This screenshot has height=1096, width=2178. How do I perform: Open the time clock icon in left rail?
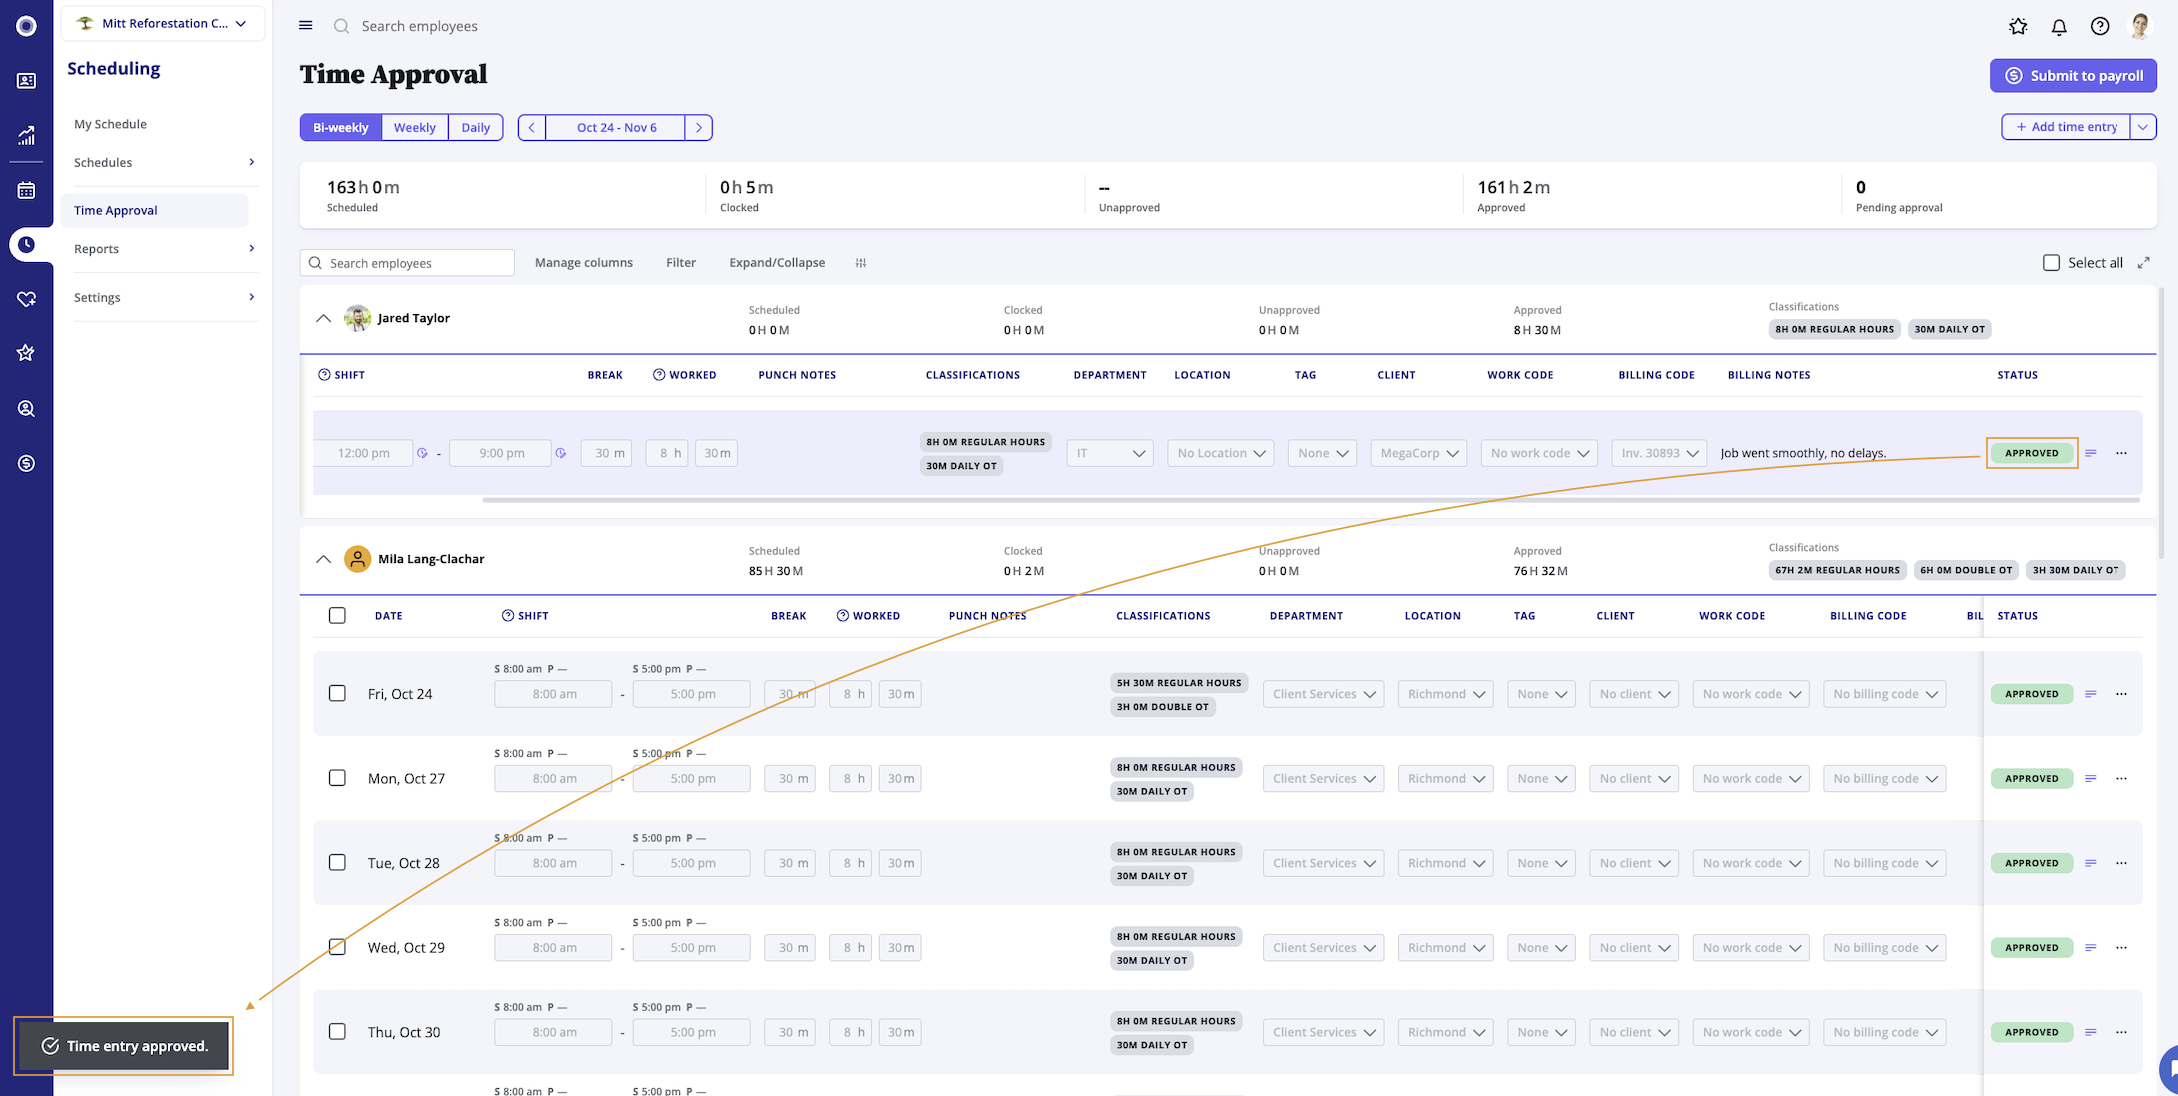pos(27,245)
